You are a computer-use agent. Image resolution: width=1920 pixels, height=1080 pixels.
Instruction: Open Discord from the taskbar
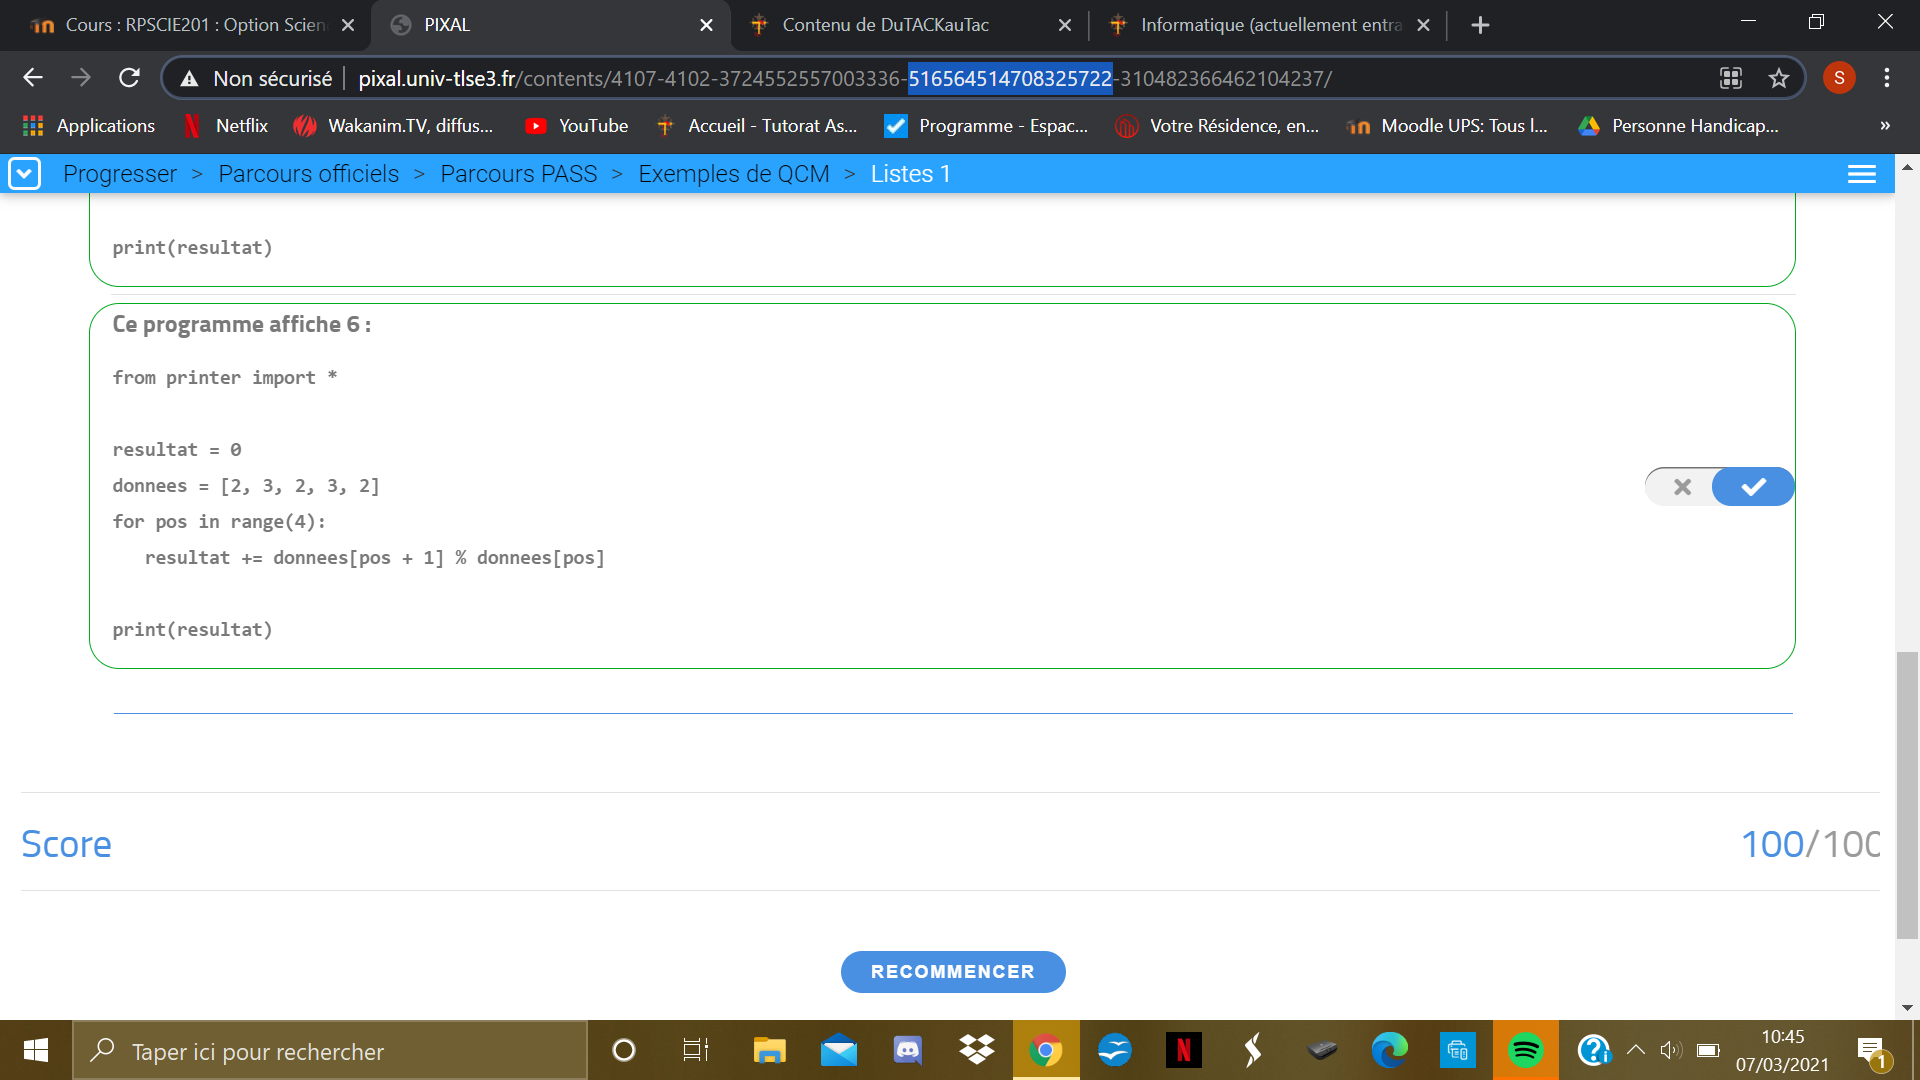907,1050
